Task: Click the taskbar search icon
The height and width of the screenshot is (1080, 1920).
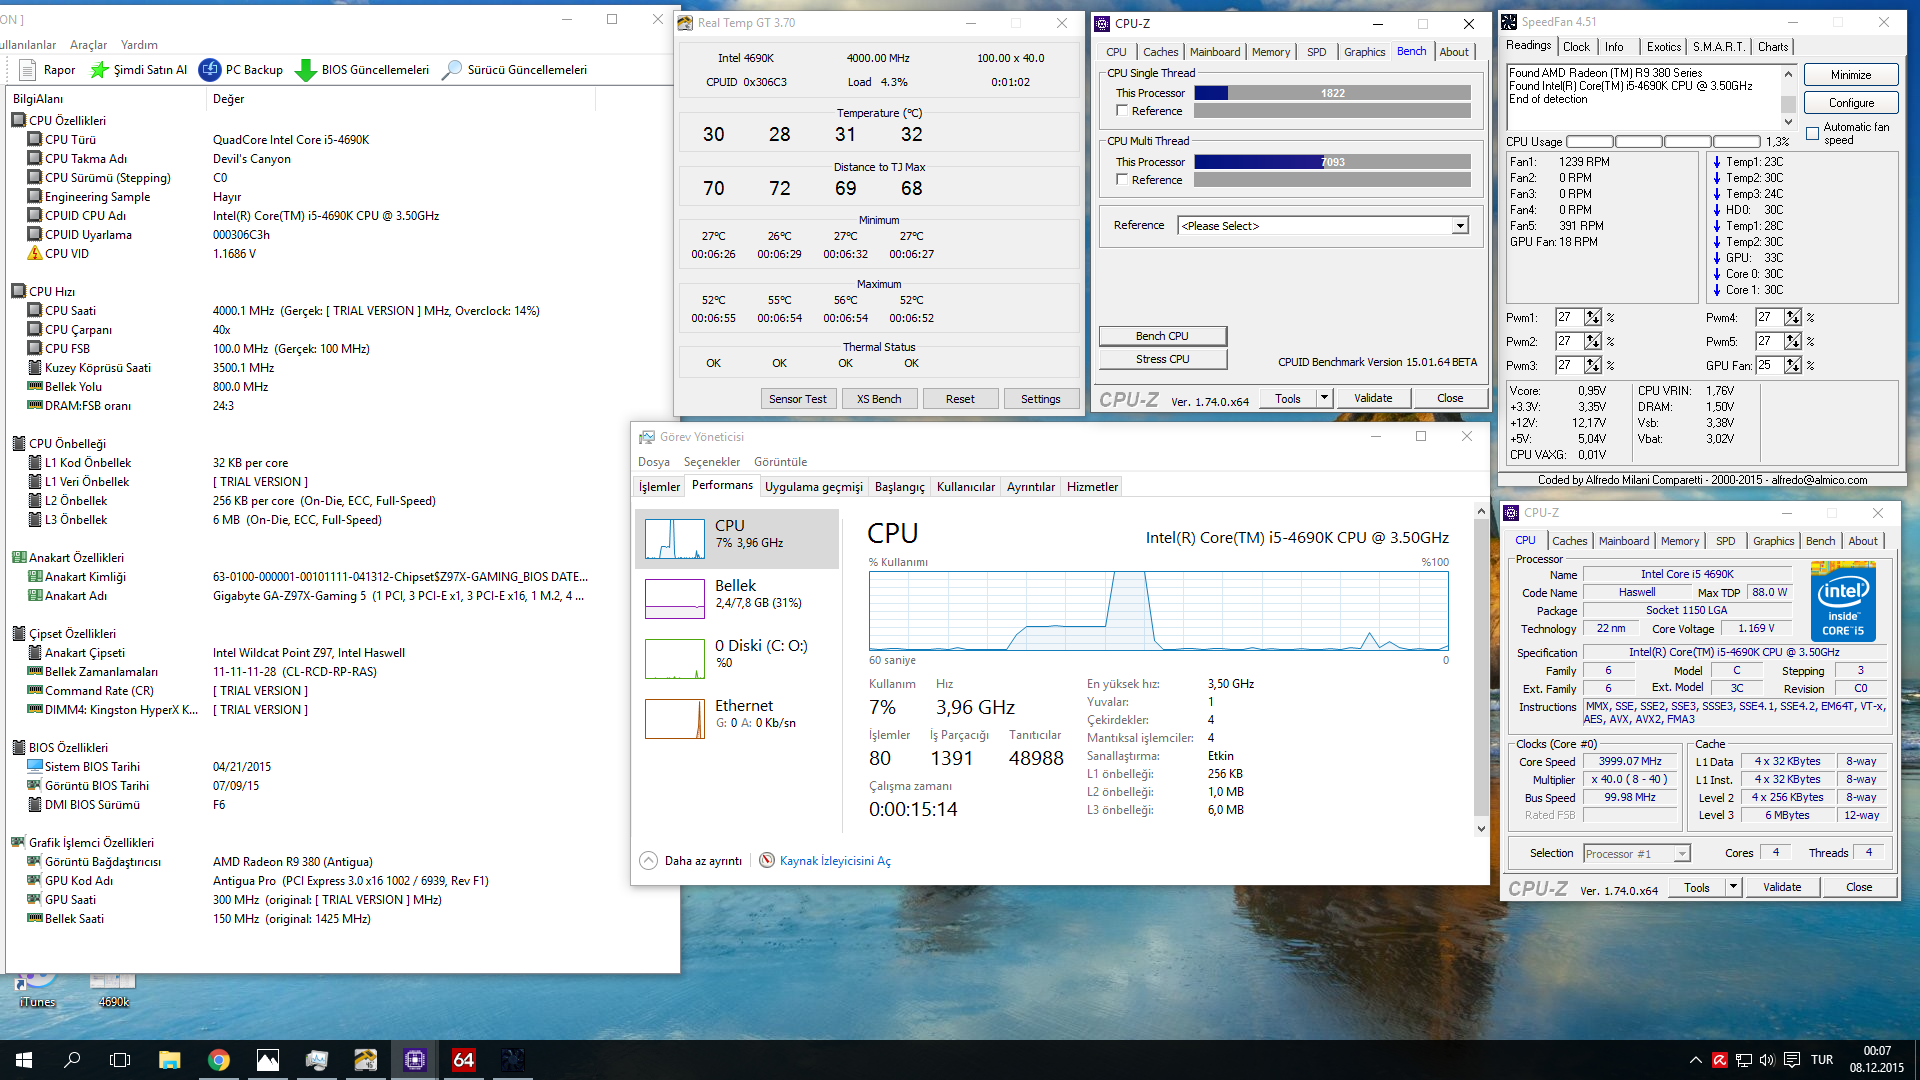Action: [x=72, y=1060]
